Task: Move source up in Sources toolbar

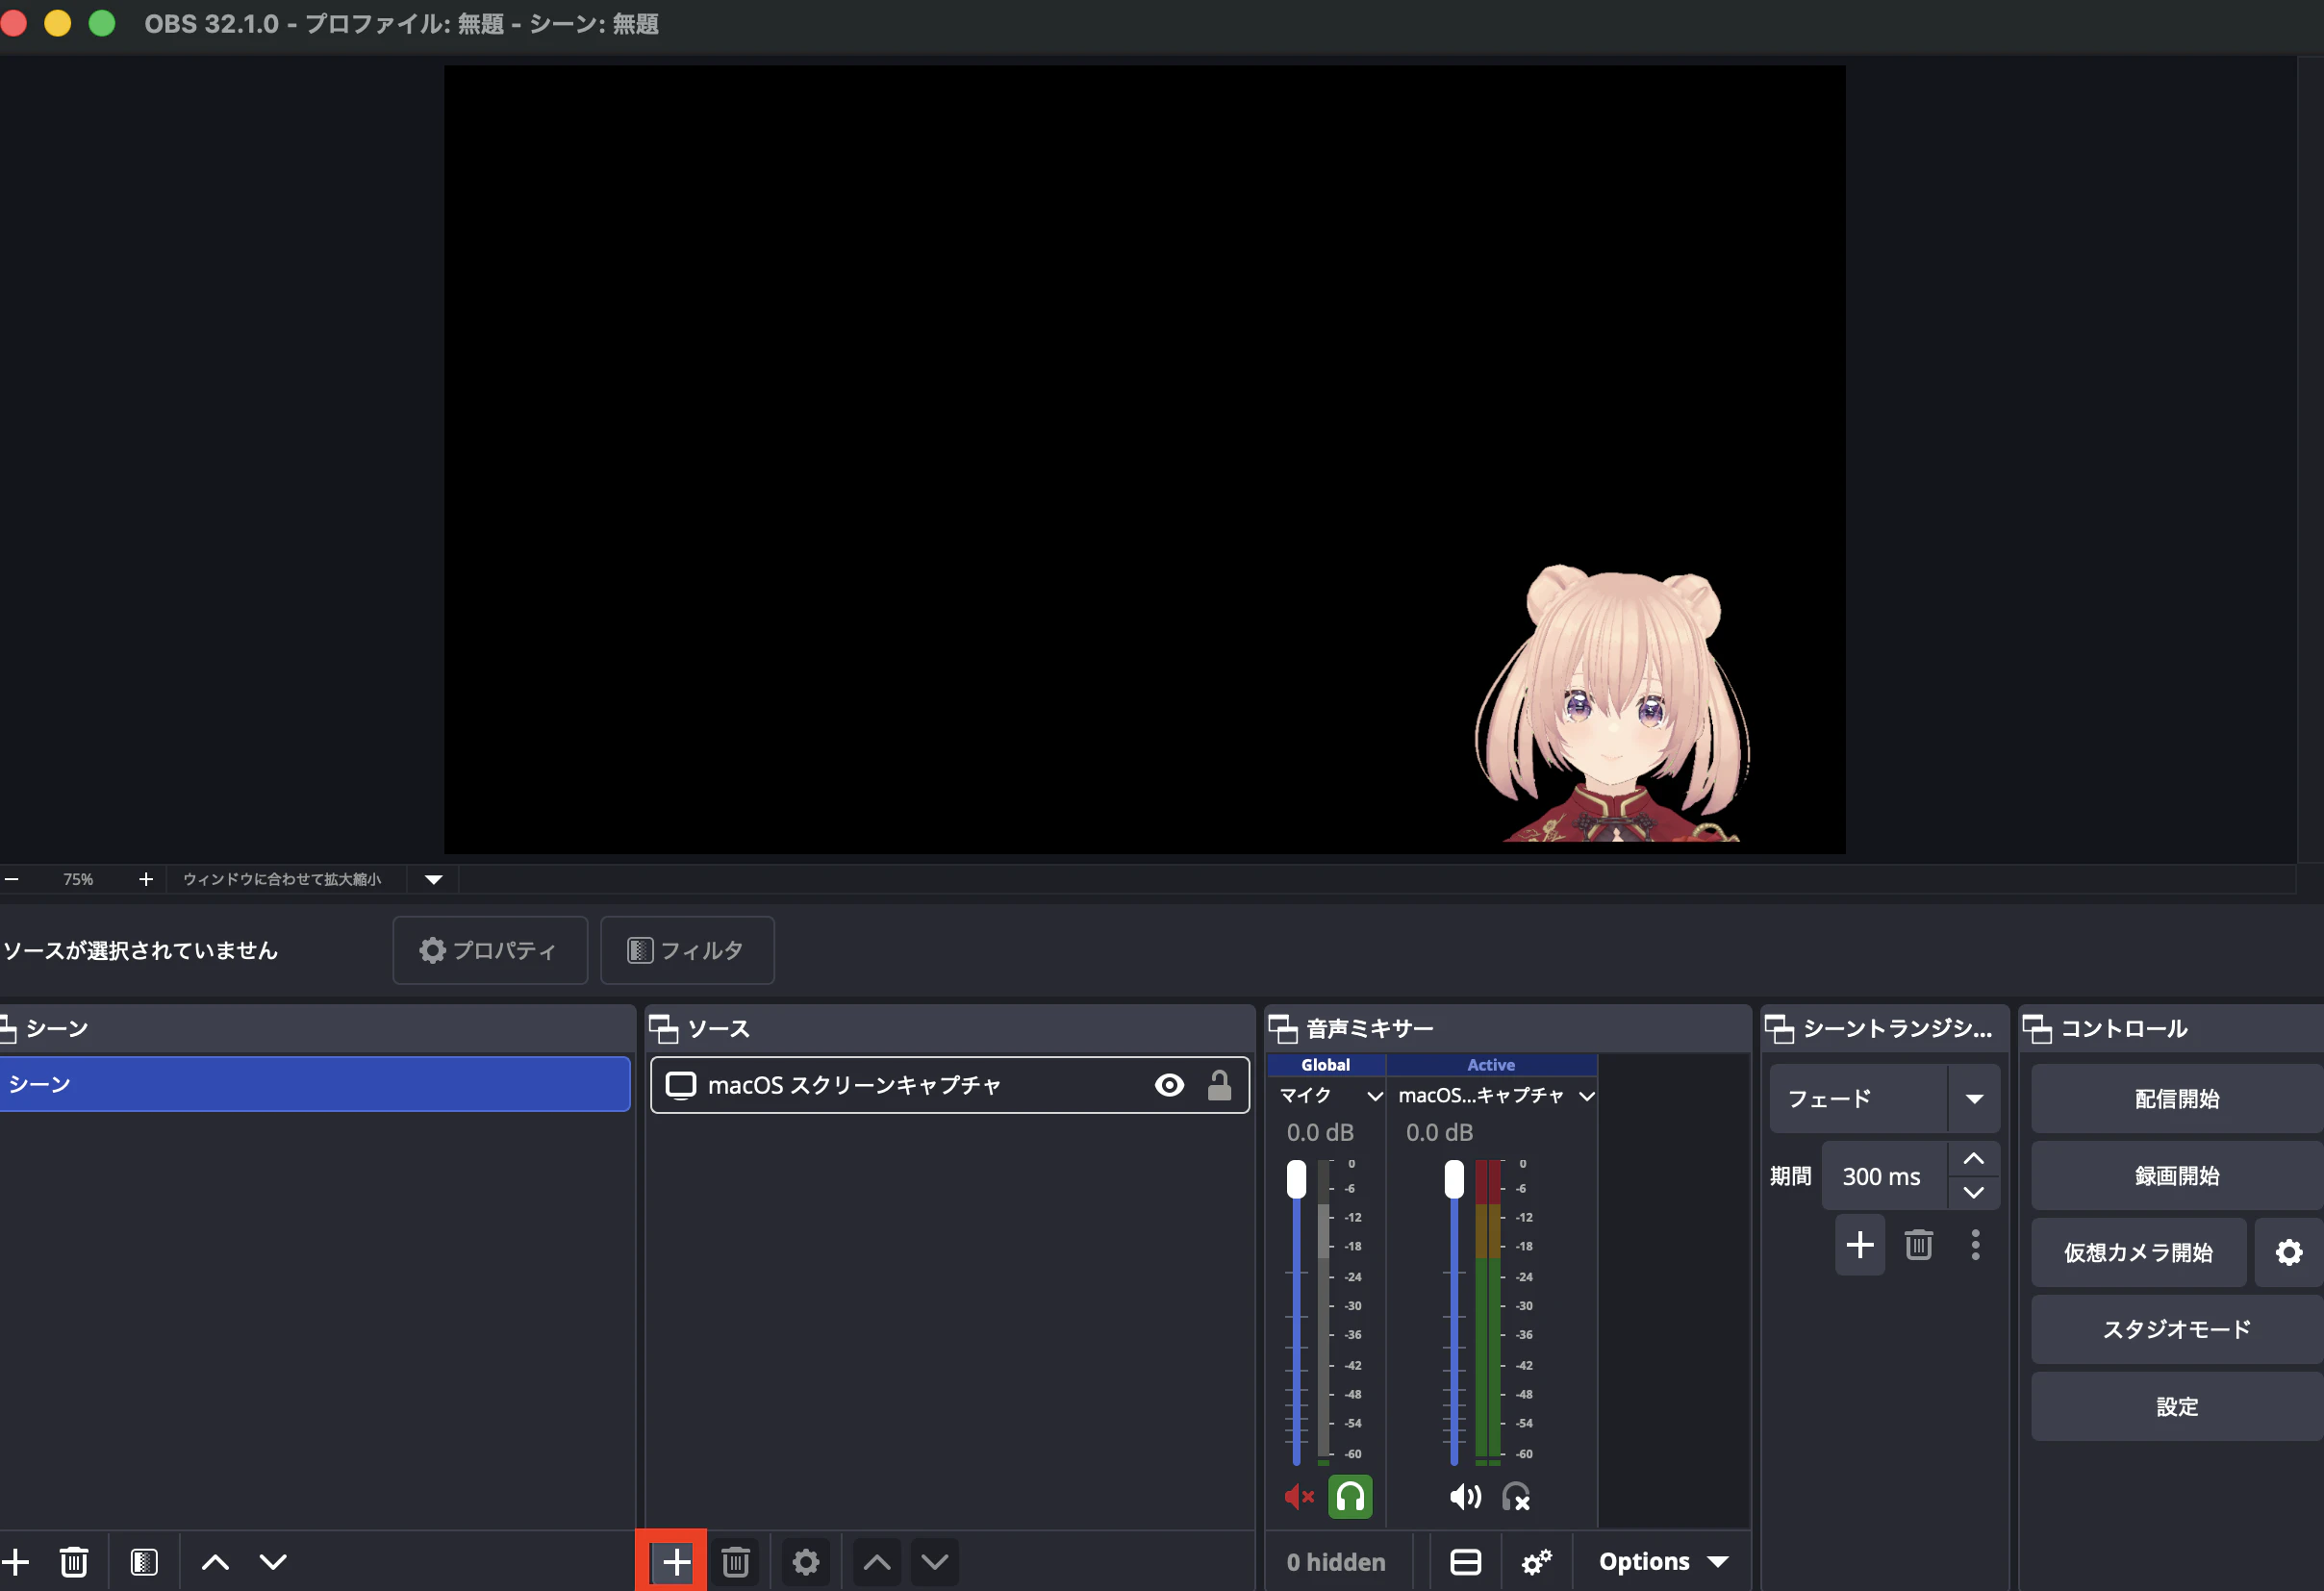Action: [877, 1561]
